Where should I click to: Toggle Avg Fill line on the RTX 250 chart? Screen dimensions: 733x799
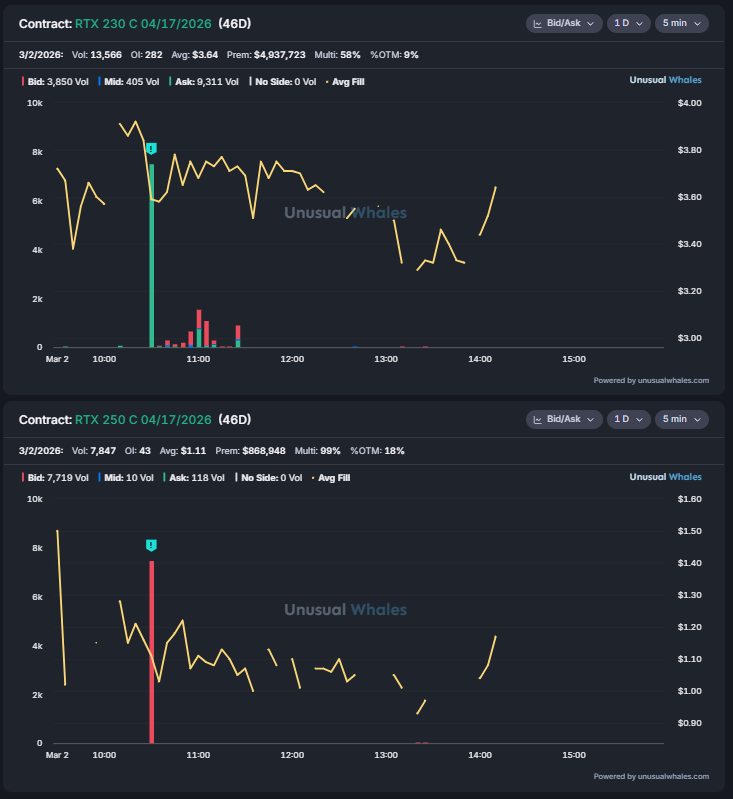point(335,477)
